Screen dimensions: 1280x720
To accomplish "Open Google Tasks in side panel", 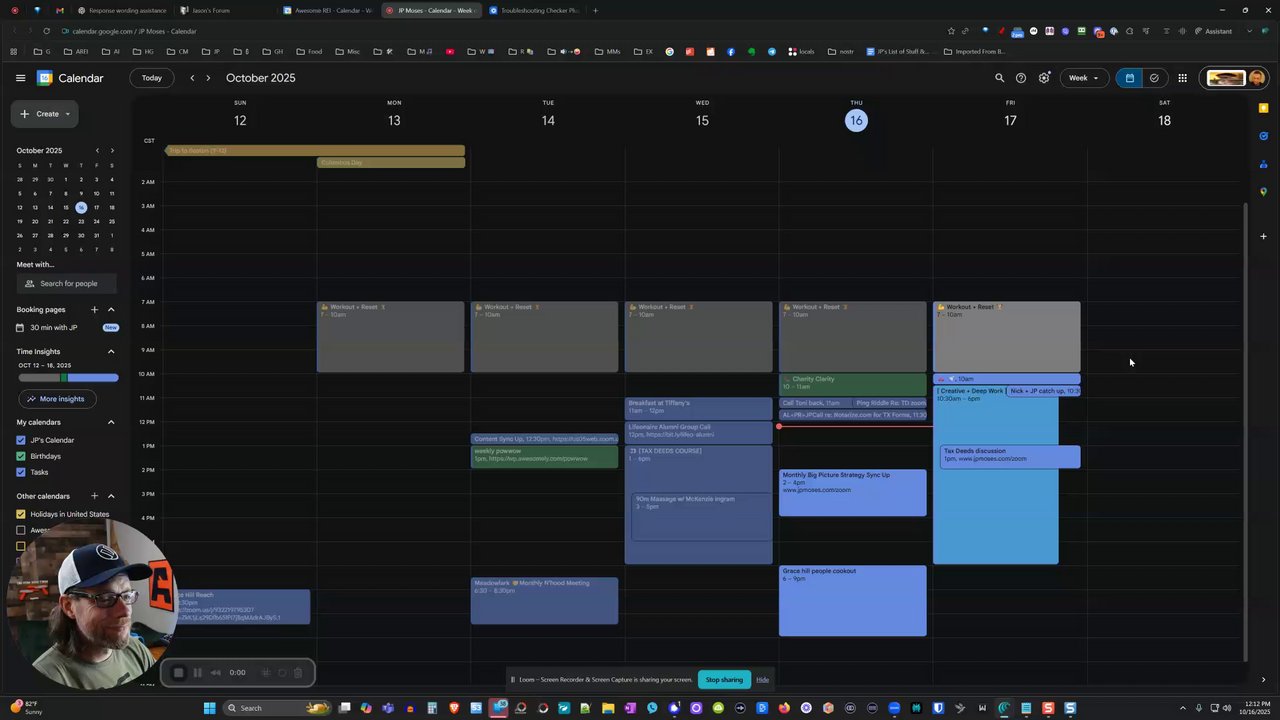I will [x=1263, y=136].
